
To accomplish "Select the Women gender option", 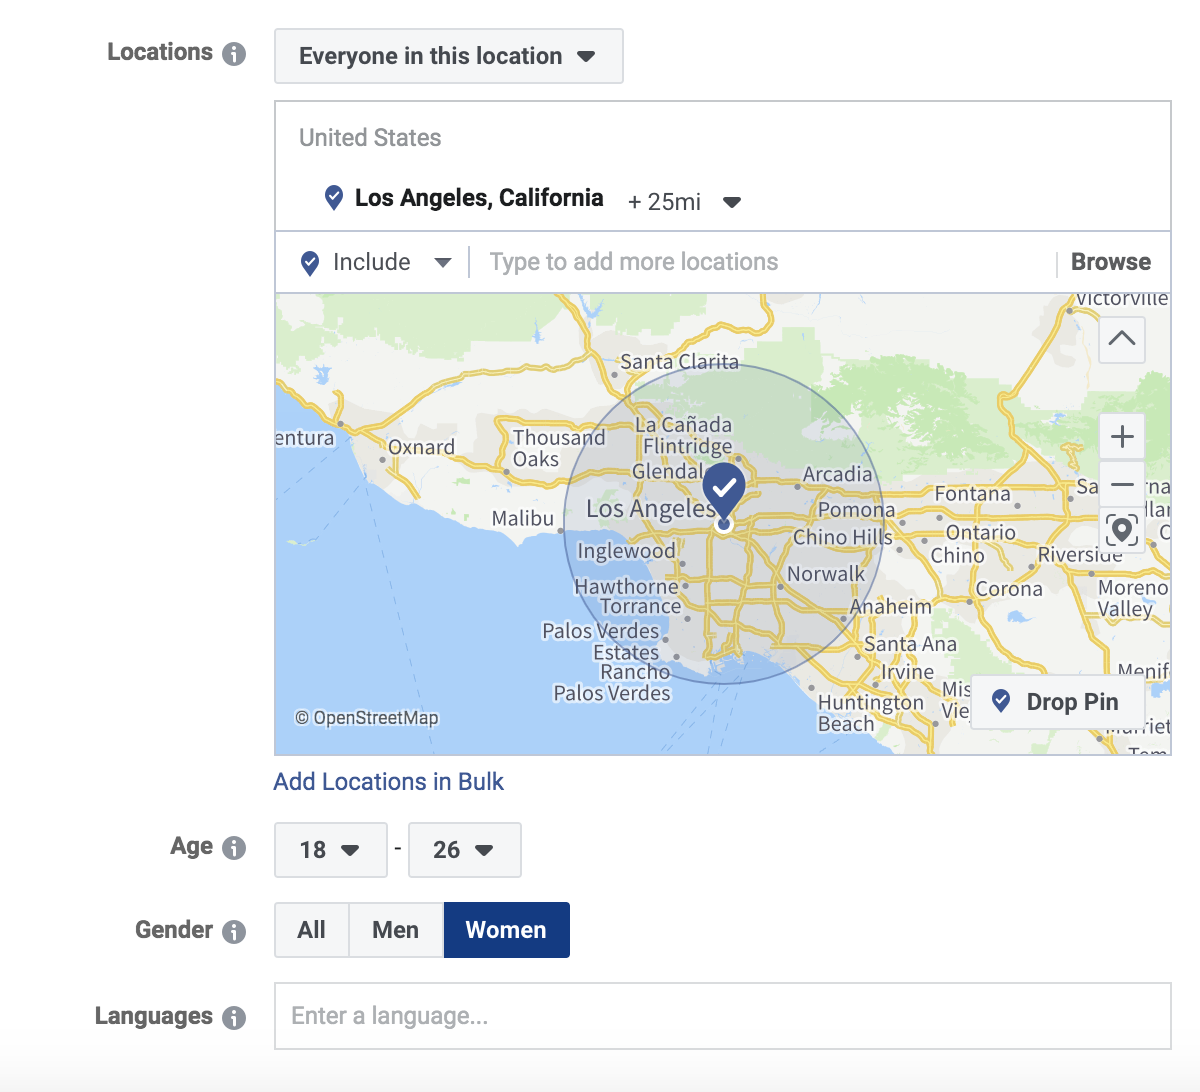I will tap(506, 930).
